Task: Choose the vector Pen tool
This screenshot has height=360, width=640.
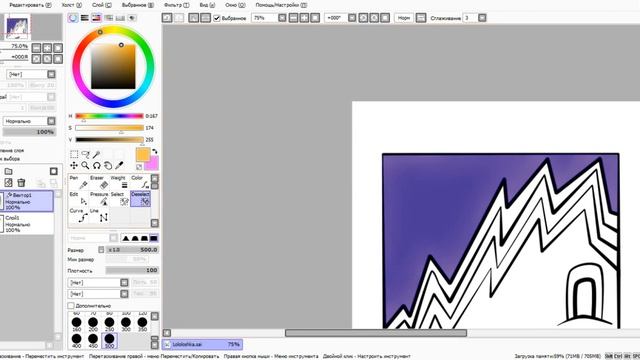Action: pos(79,182)
